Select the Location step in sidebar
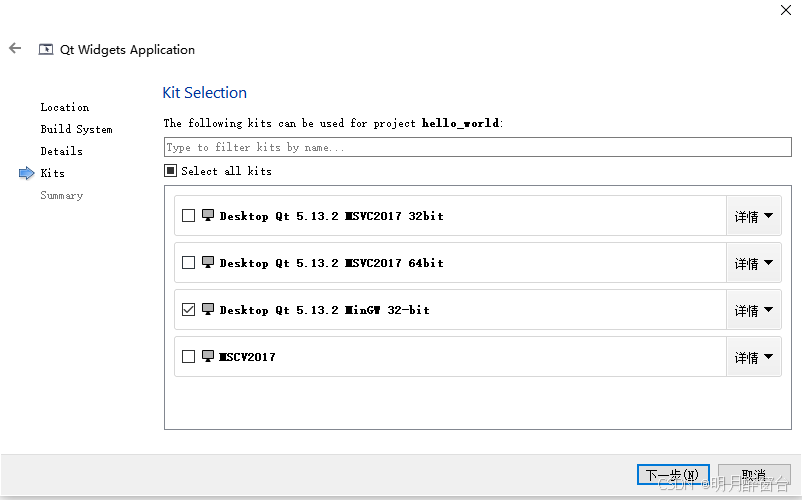 (64, 107)
